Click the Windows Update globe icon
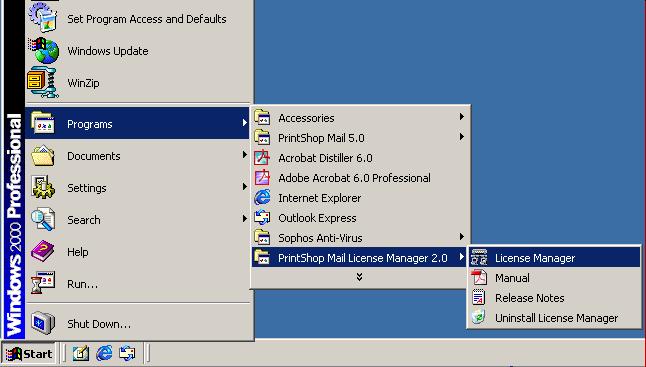The height and width of the screenshot is (367, 646). tap(43, 50)
